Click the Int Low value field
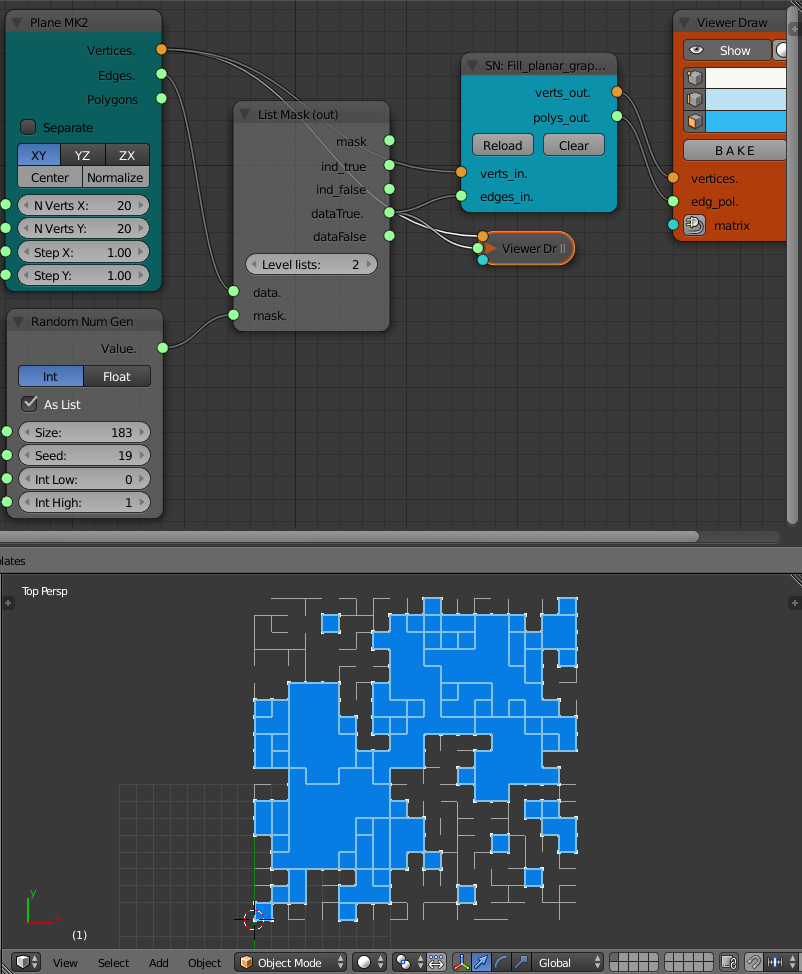 (84, 479)
